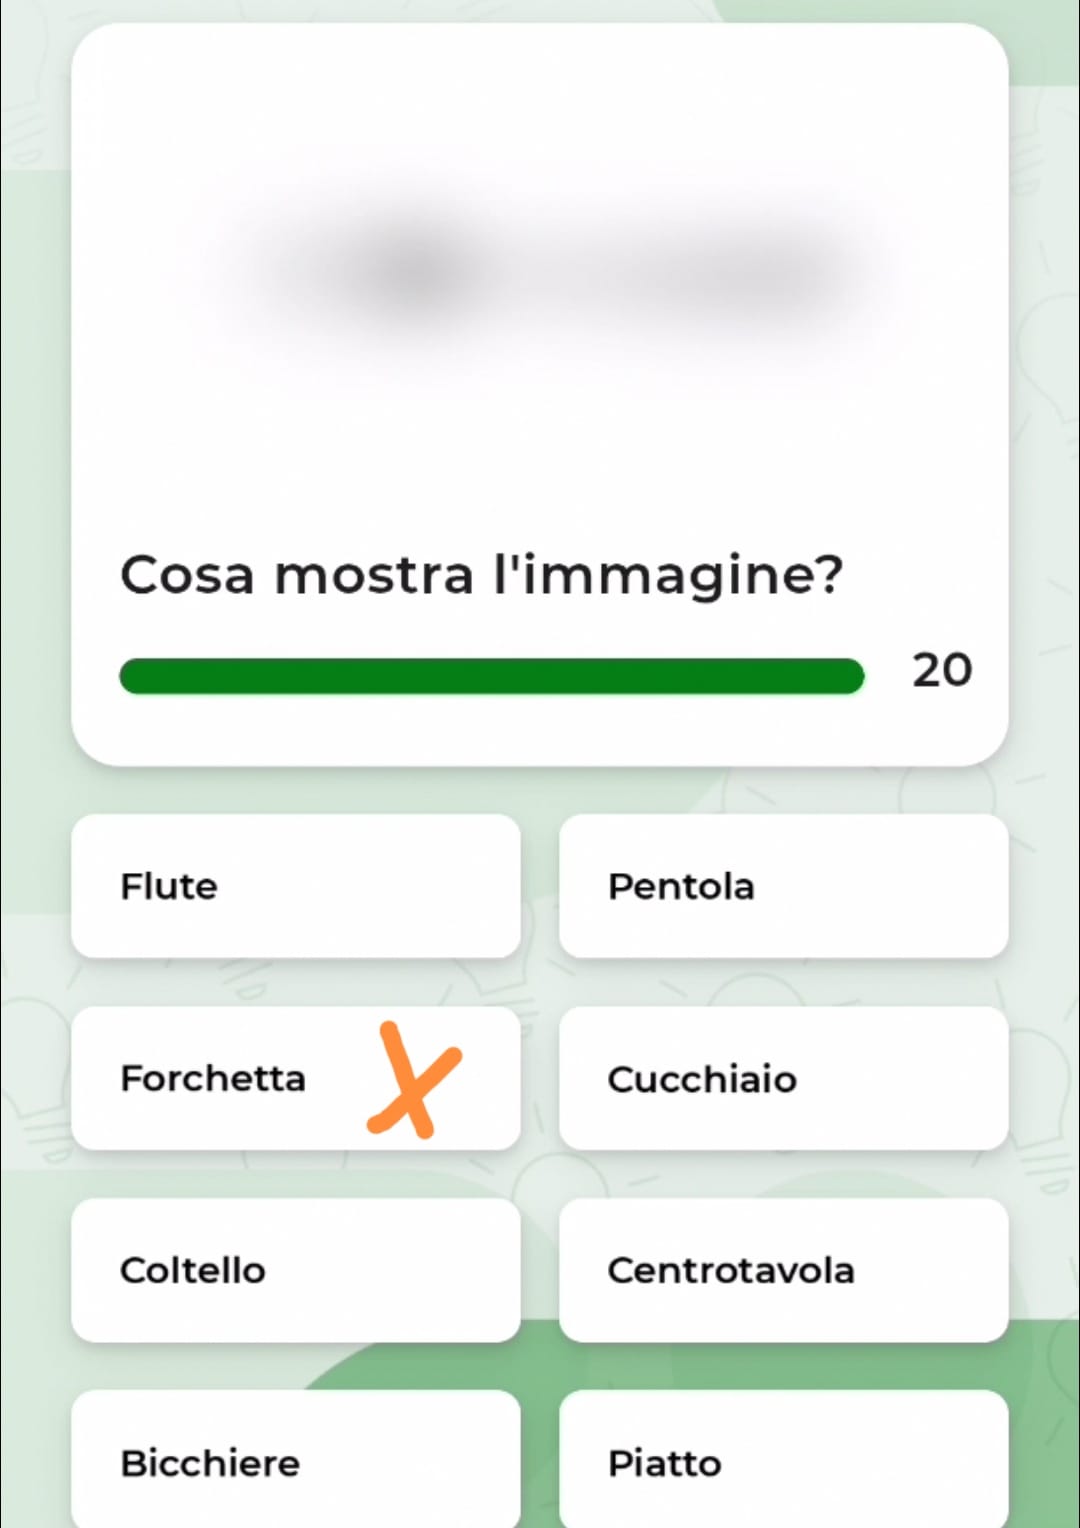Answer with the Italian word for spoon
The height and width of the screenshot is (1528, 1080).
[783, 1078]
